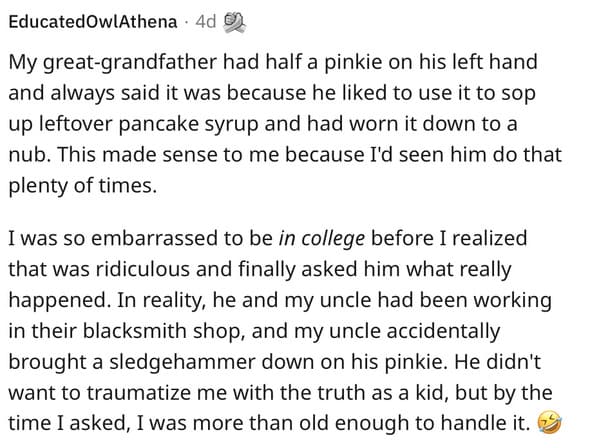Viewport: 599px width, 448px height.
Task: Click the word "great-grandfather" in first line
Action: (x=130, y=63)
